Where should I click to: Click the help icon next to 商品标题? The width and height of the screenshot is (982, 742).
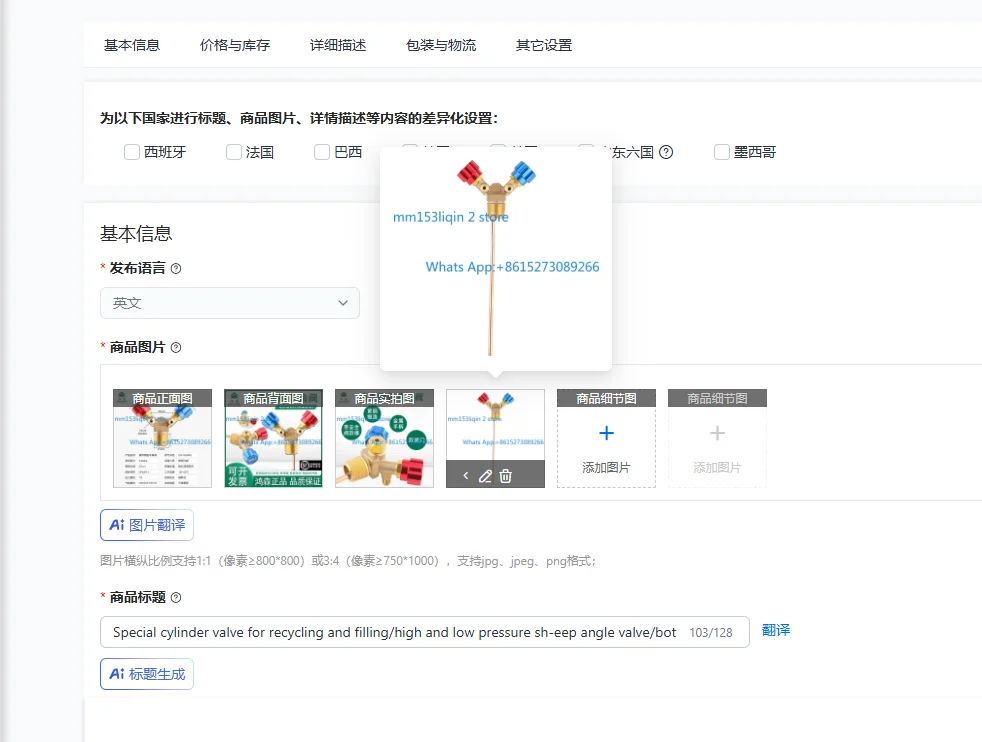point(176,597)
